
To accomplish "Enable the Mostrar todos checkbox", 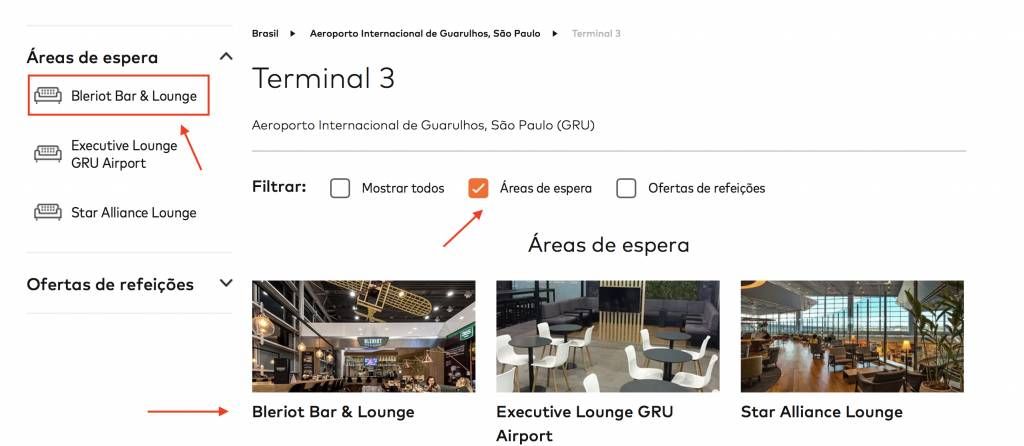I will [x=340, y=189].
